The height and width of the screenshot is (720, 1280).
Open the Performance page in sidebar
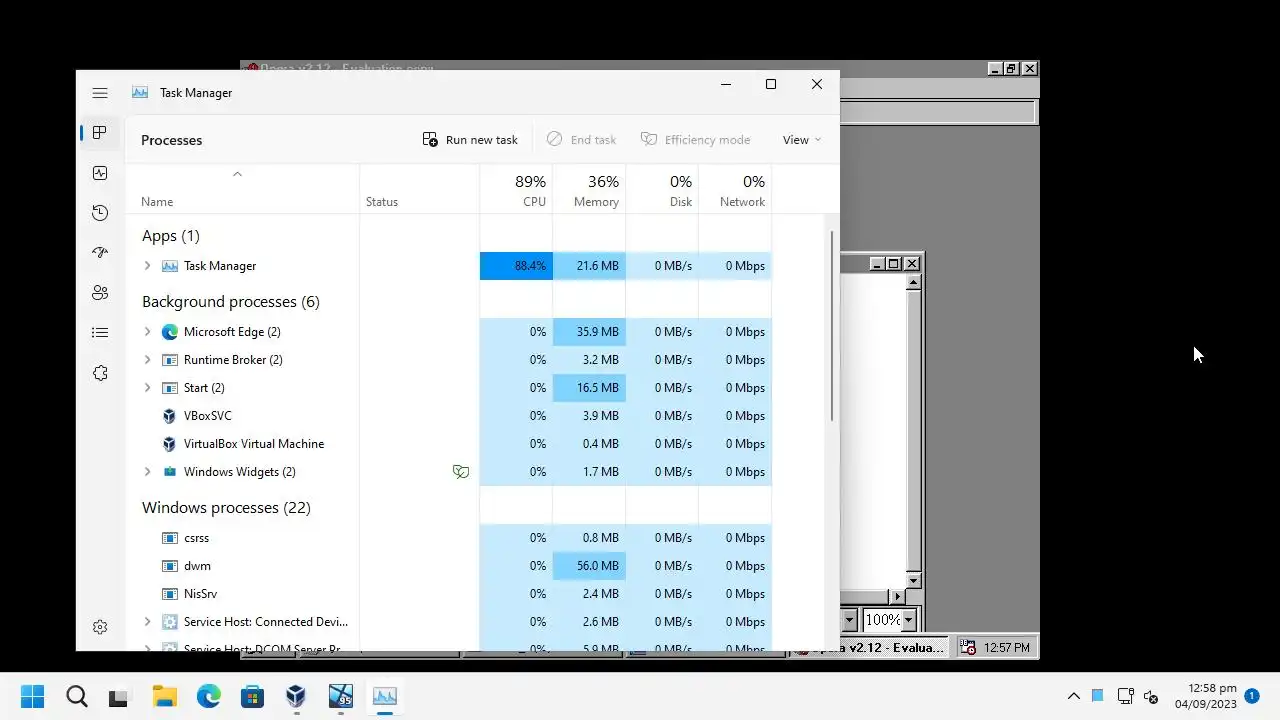(100, 173)
